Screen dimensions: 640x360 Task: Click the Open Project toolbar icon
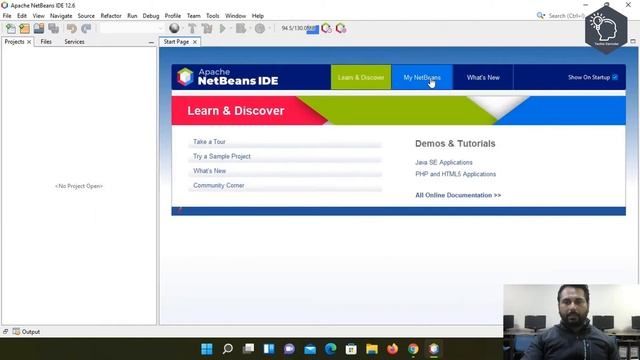(x=39, y=29)
